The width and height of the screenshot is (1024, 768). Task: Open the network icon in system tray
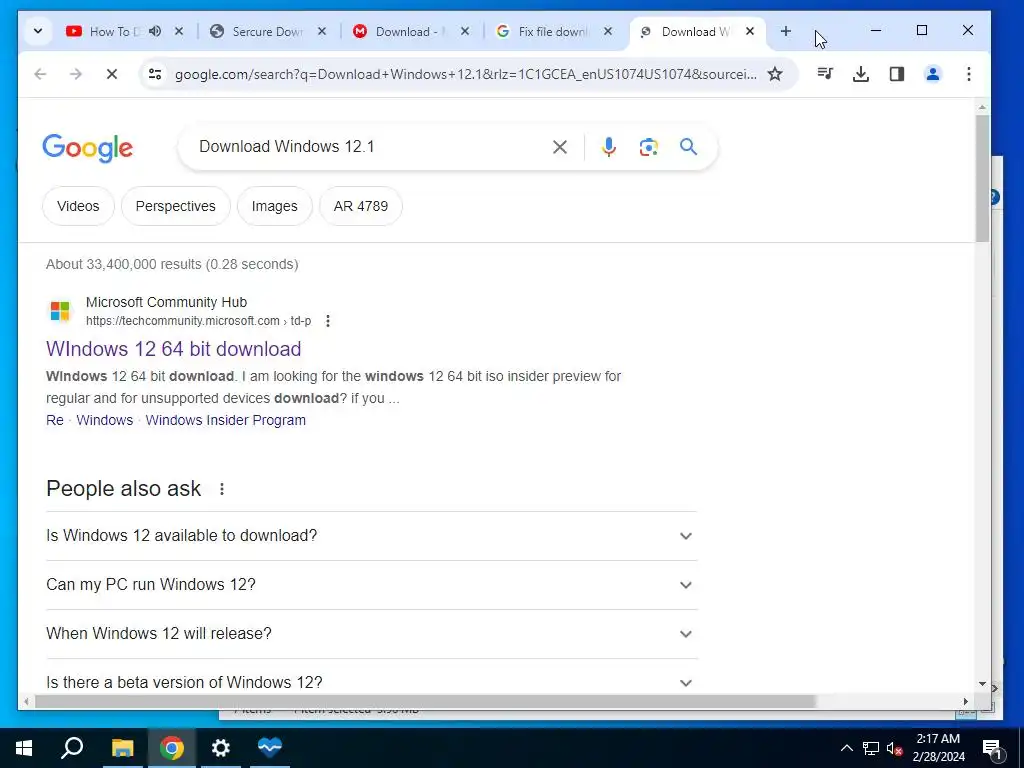[871, 748]
